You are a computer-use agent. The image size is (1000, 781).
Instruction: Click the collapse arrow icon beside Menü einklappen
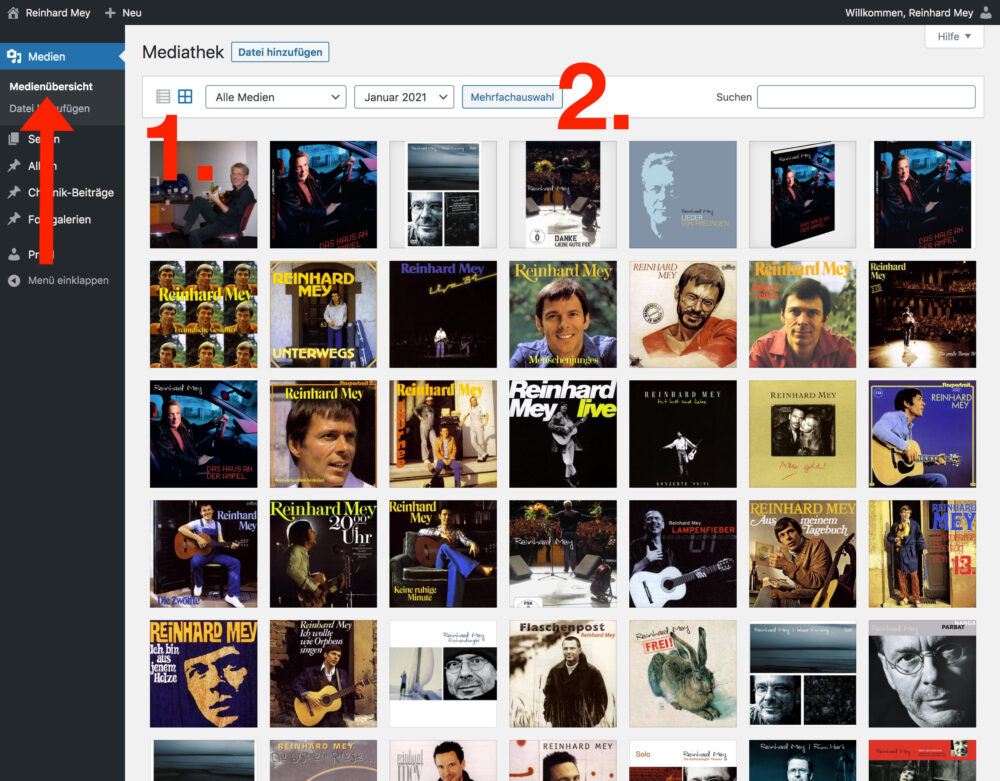13,281
